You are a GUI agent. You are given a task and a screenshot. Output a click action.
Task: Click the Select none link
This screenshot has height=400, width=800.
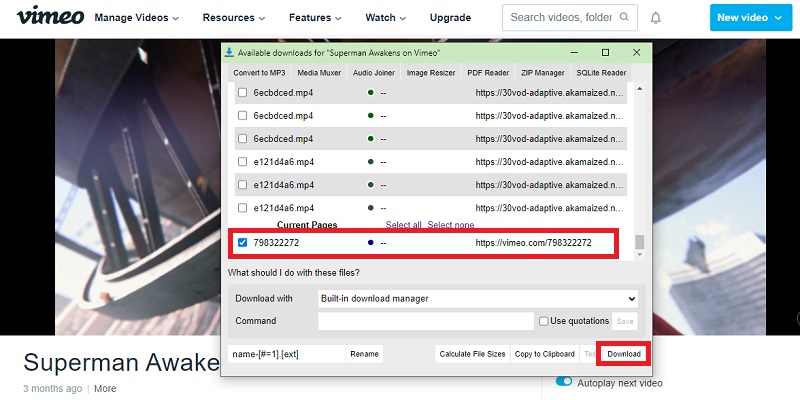tap(451, 225)
